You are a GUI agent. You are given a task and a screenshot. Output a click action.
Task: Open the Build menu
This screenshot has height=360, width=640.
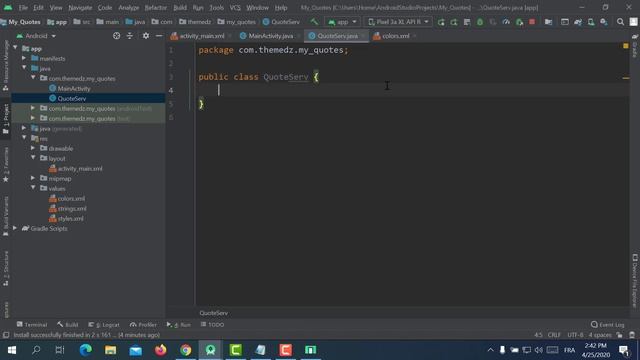coord(180,8)
